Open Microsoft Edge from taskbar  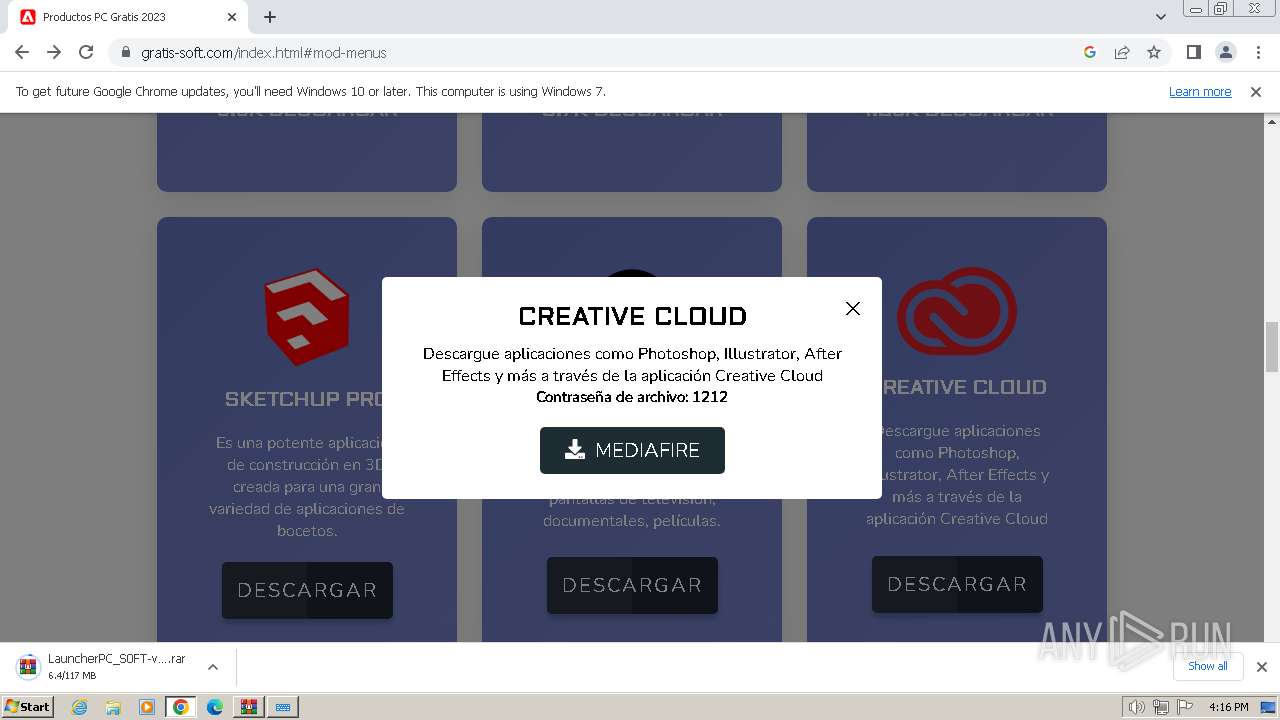point(215,707)
